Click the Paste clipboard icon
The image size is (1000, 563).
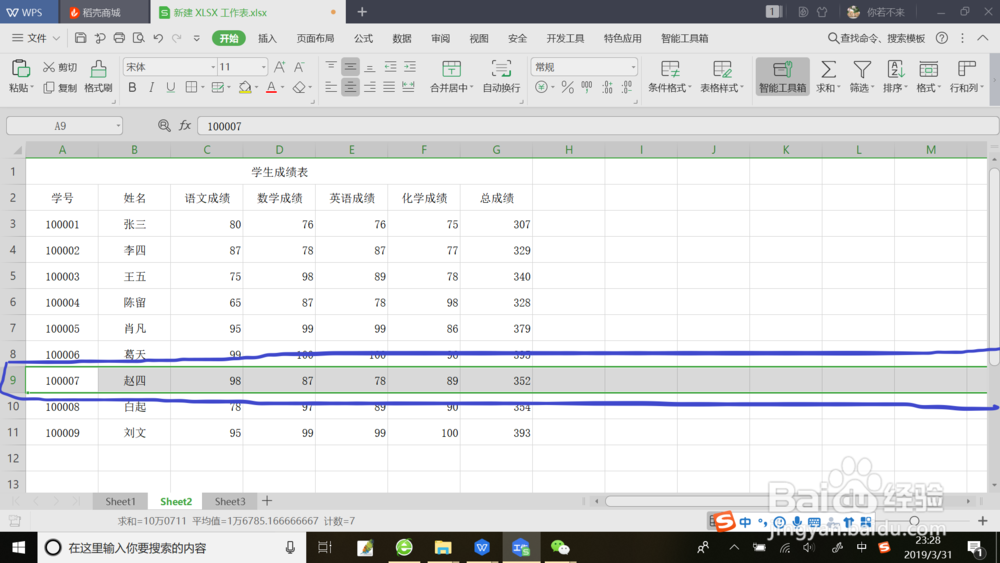pos(20,68)
